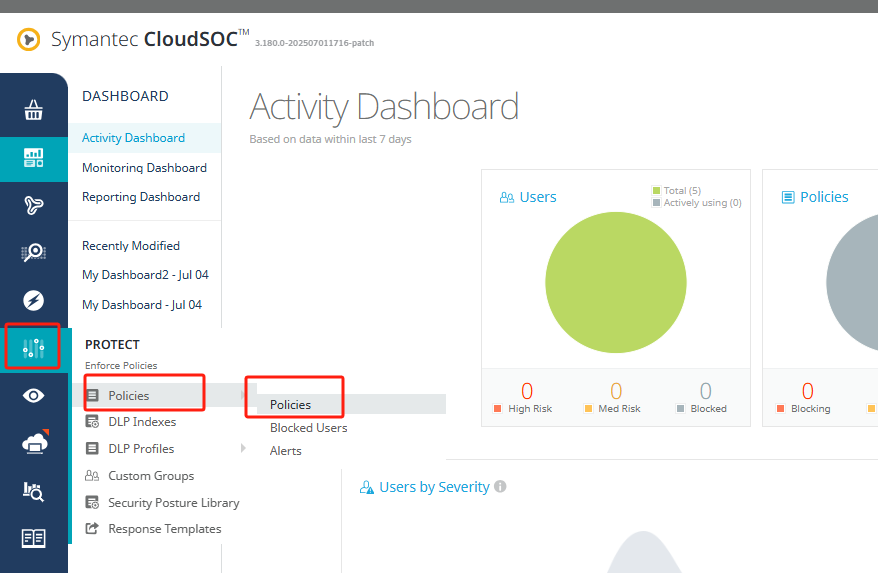This screenshot has height=573, width=878.
Task: Select the Dashboard icon in sidebar
Action: (x=34, y=157)
